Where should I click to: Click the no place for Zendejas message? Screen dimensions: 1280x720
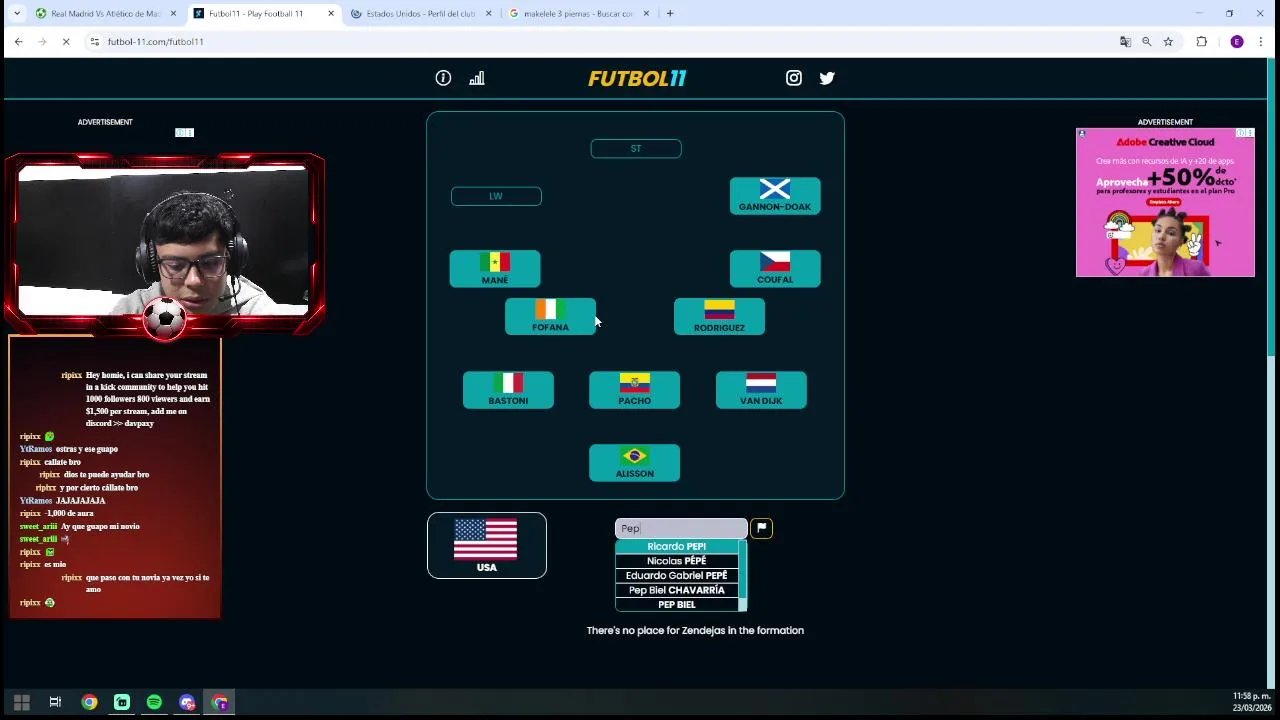(x=695, y=630)
